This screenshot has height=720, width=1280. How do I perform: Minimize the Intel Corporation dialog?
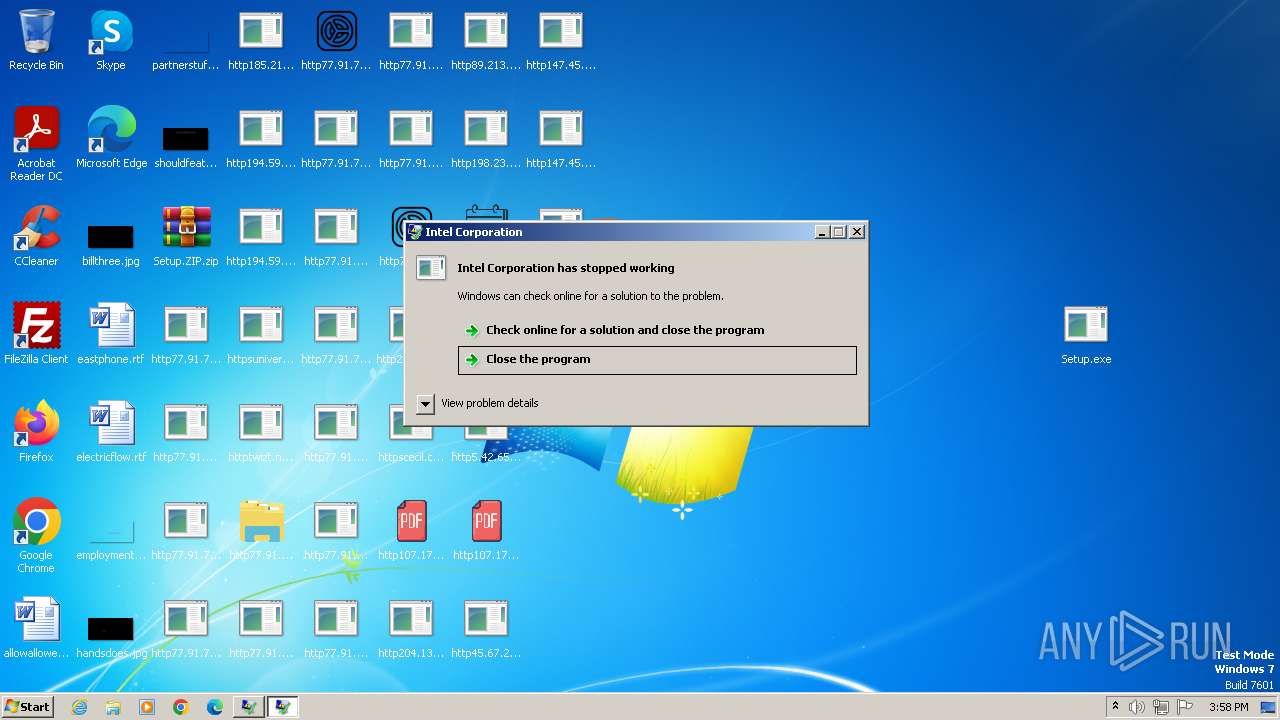point(822,232)
